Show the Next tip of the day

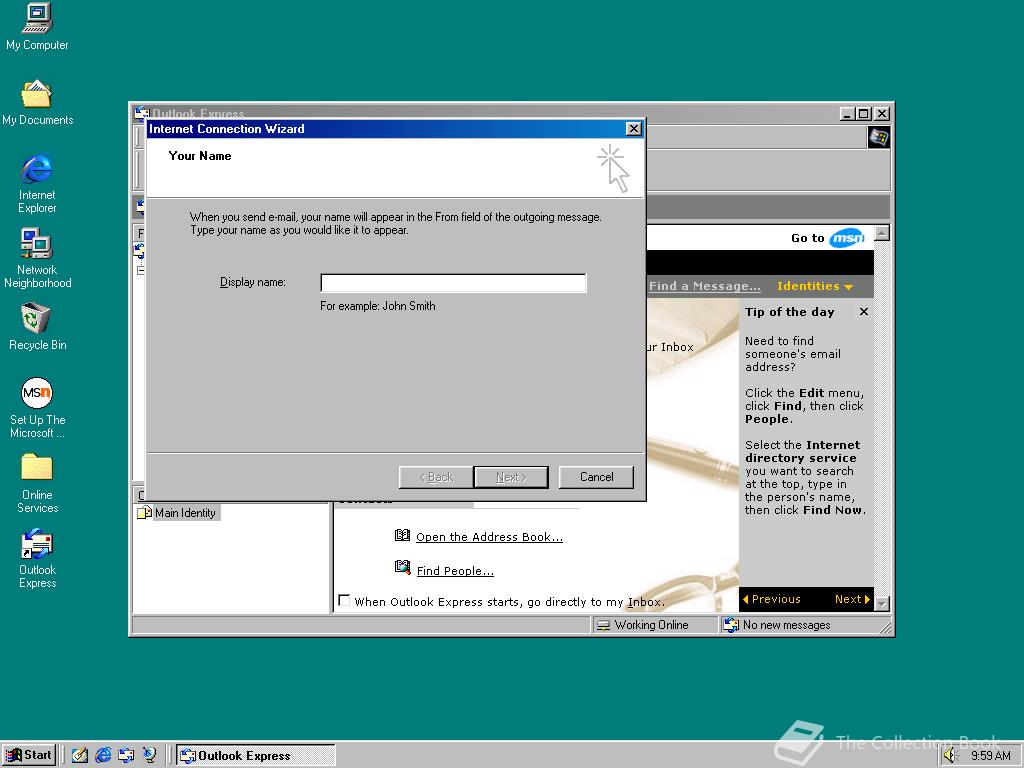point(852,599)
